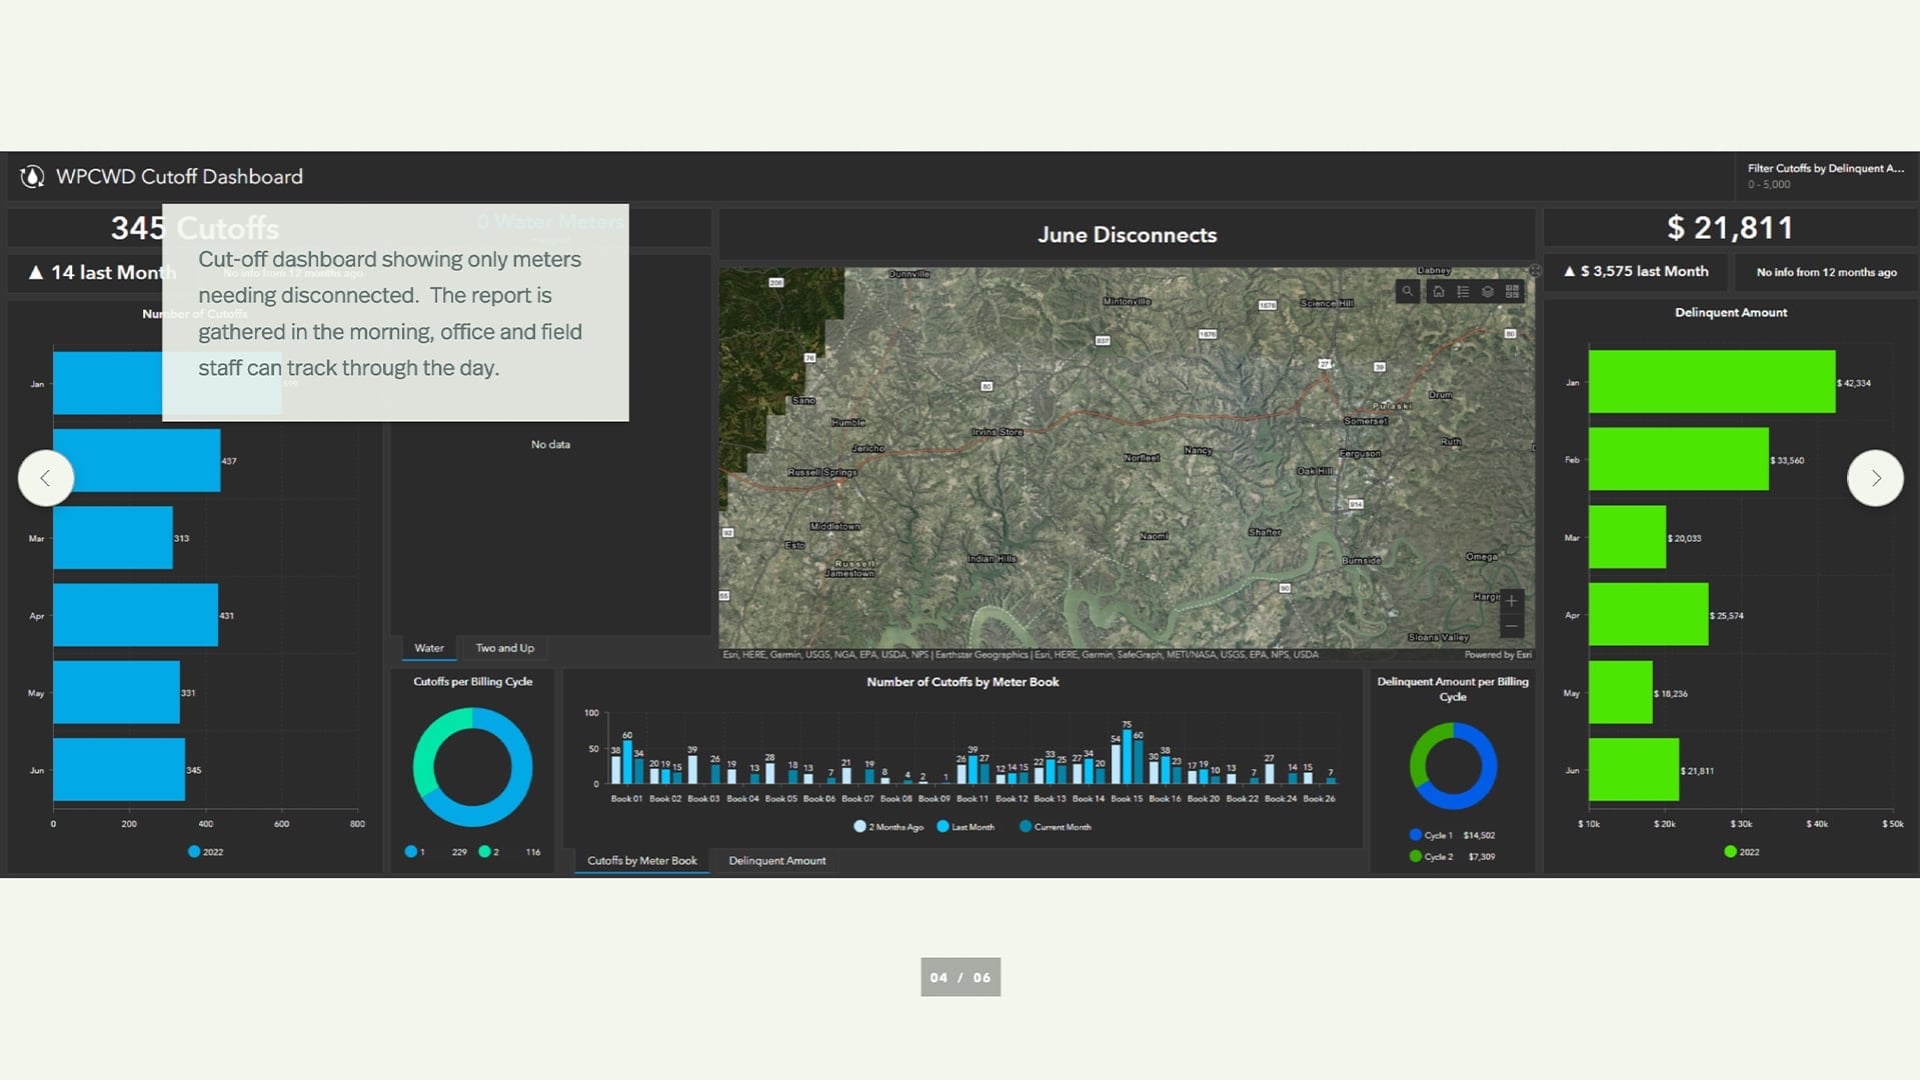Click the No data message in the Water panel
The height and width of the screenshot is (1080, 1920).
click(550, 444)
